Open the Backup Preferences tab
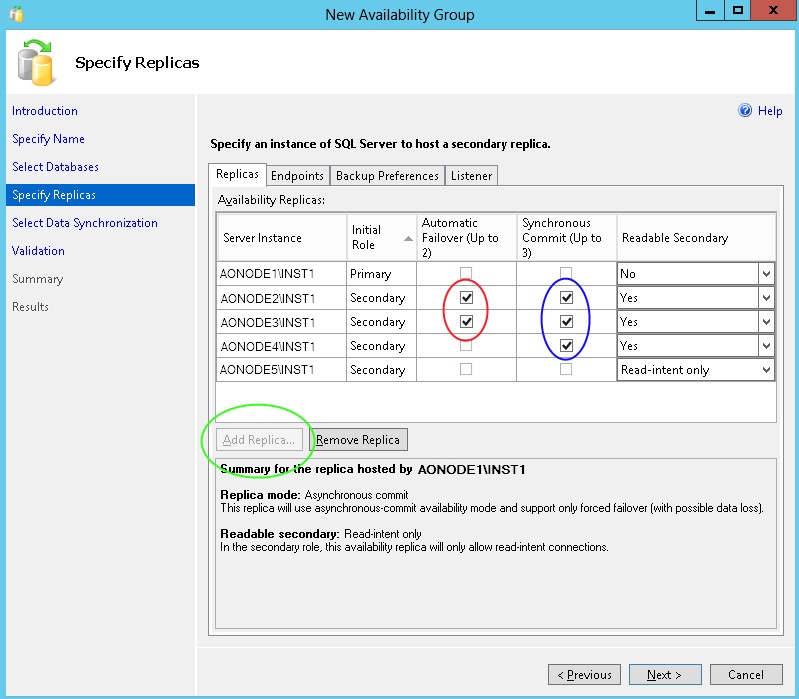The height and width of the screenshot is (699, 799). [387, 176]
